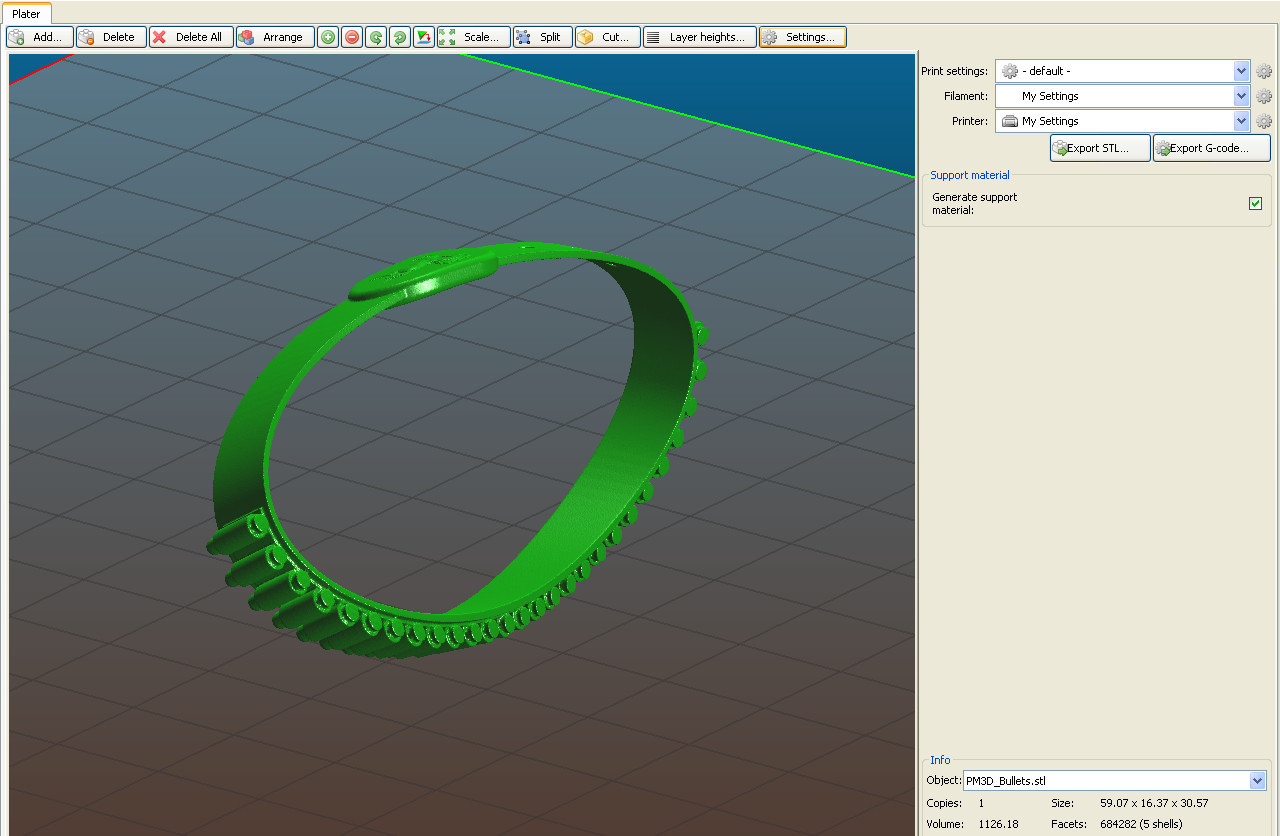Click the red minus icon to remove a copy
The image size is (1280, 836).
[352, 37]
